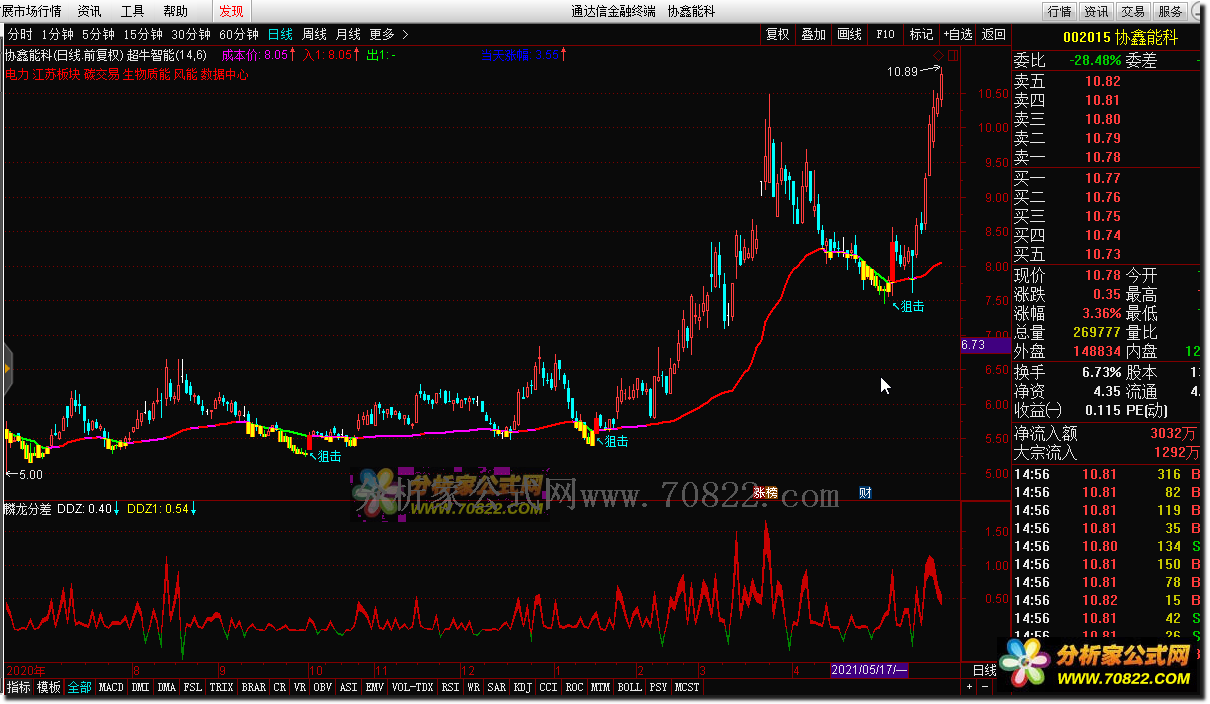Click the 财 marker on chart

(866, 492)
